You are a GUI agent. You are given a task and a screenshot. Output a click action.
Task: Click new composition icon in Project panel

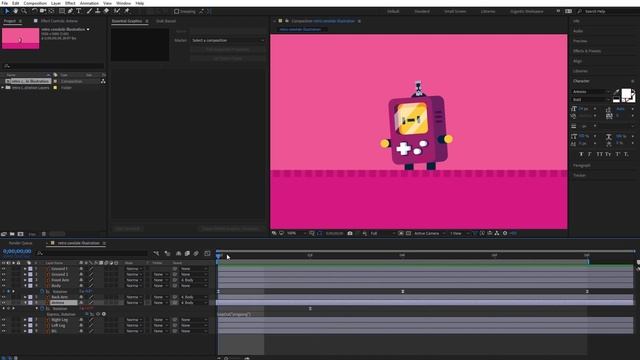pos(20,234)
